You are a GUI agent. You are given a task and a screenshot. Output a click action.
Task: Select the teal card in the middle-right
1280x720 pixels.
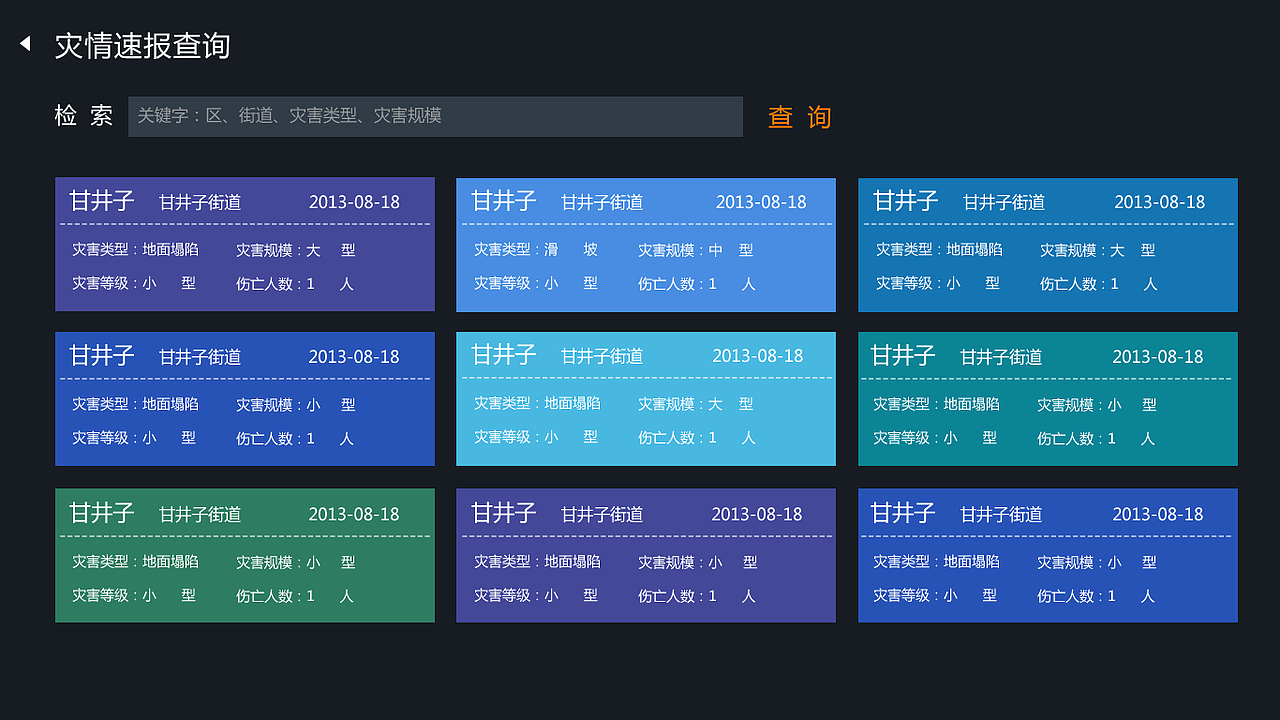[1047, 399]
